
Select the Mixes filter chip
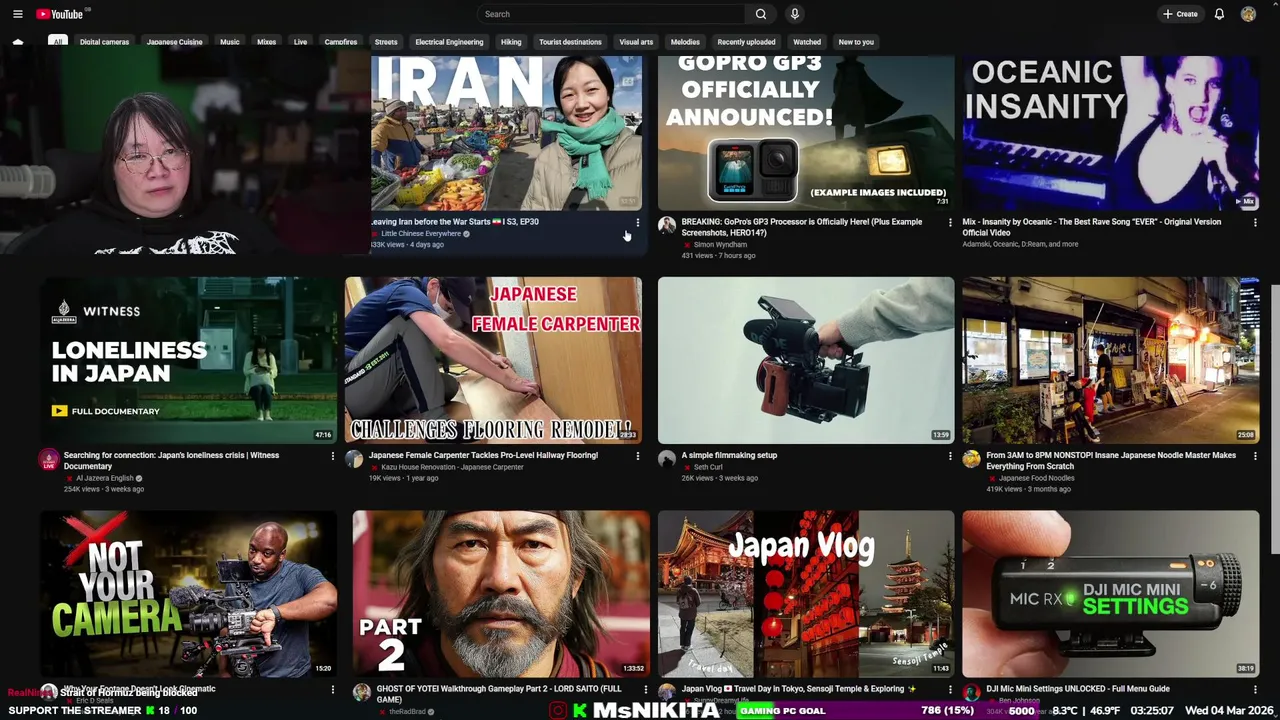(266, 42)
